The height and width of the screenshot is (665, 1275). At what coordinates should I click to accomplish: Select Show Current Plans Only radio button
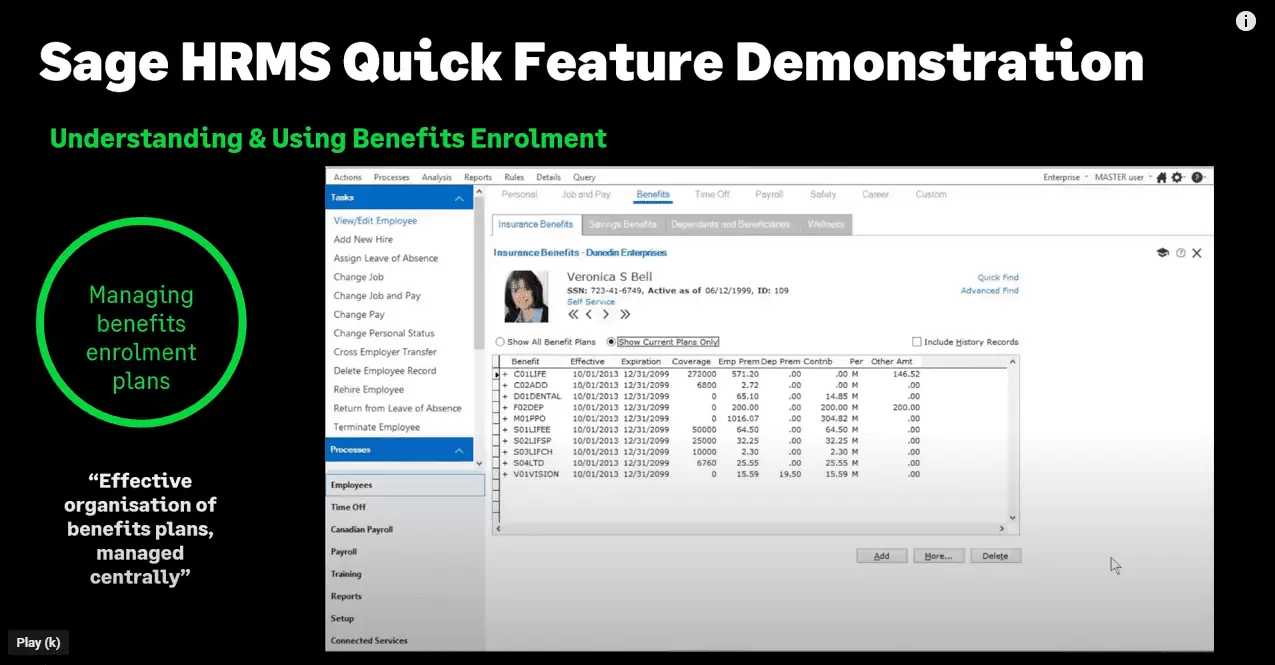pyautogui.click(x=612, y=342)
